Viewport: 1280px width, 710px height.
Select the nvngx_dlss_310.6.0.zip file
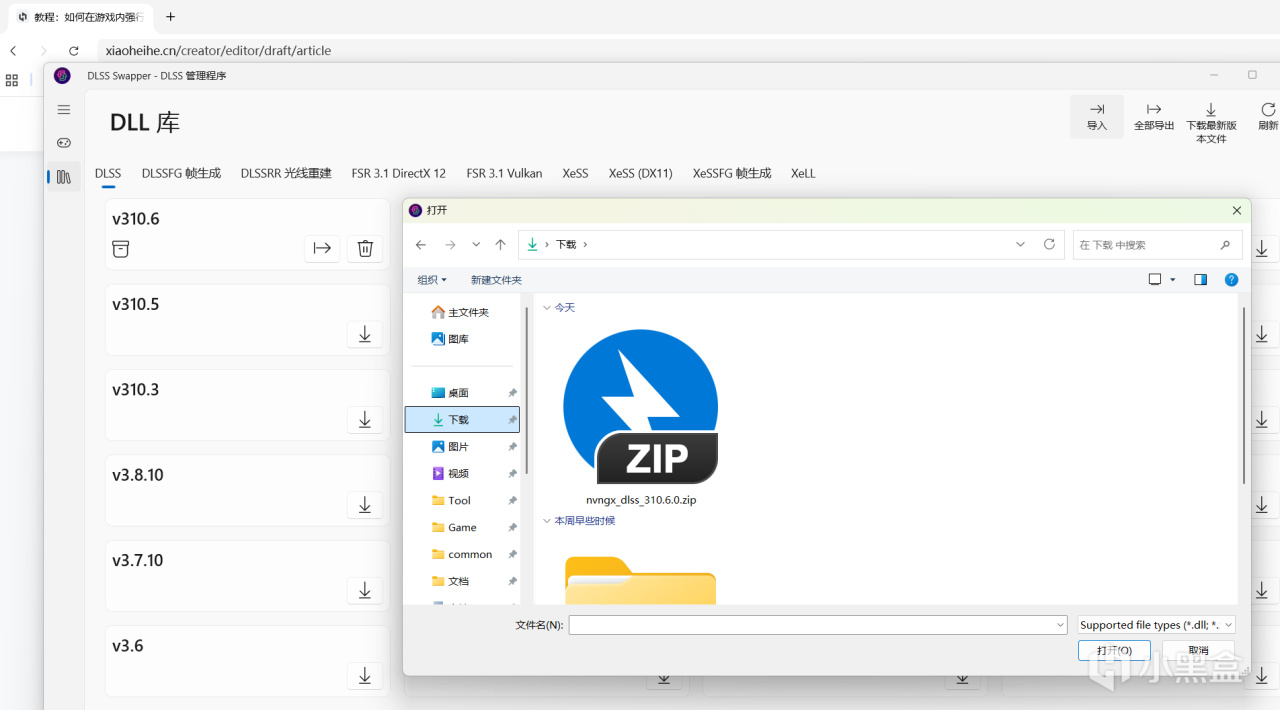[641, 417]
